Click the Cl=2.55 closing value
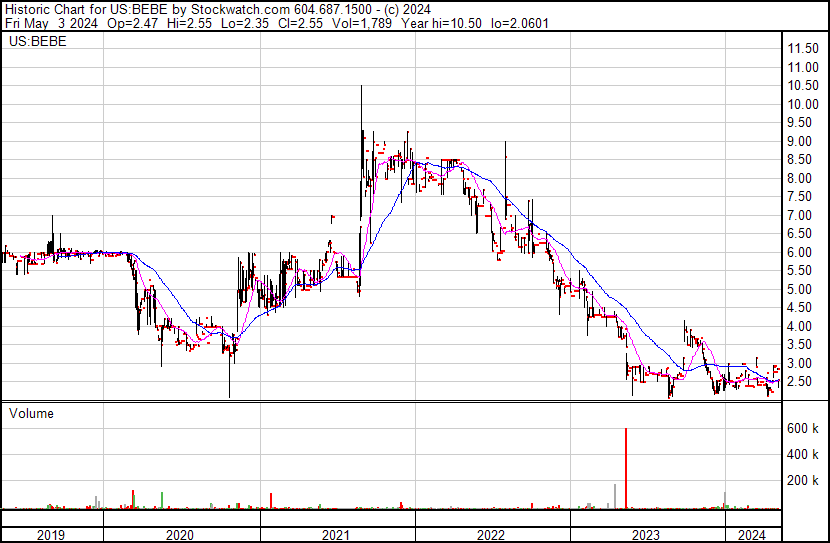This screenshot has width=830, height=543. pos(301,23)
